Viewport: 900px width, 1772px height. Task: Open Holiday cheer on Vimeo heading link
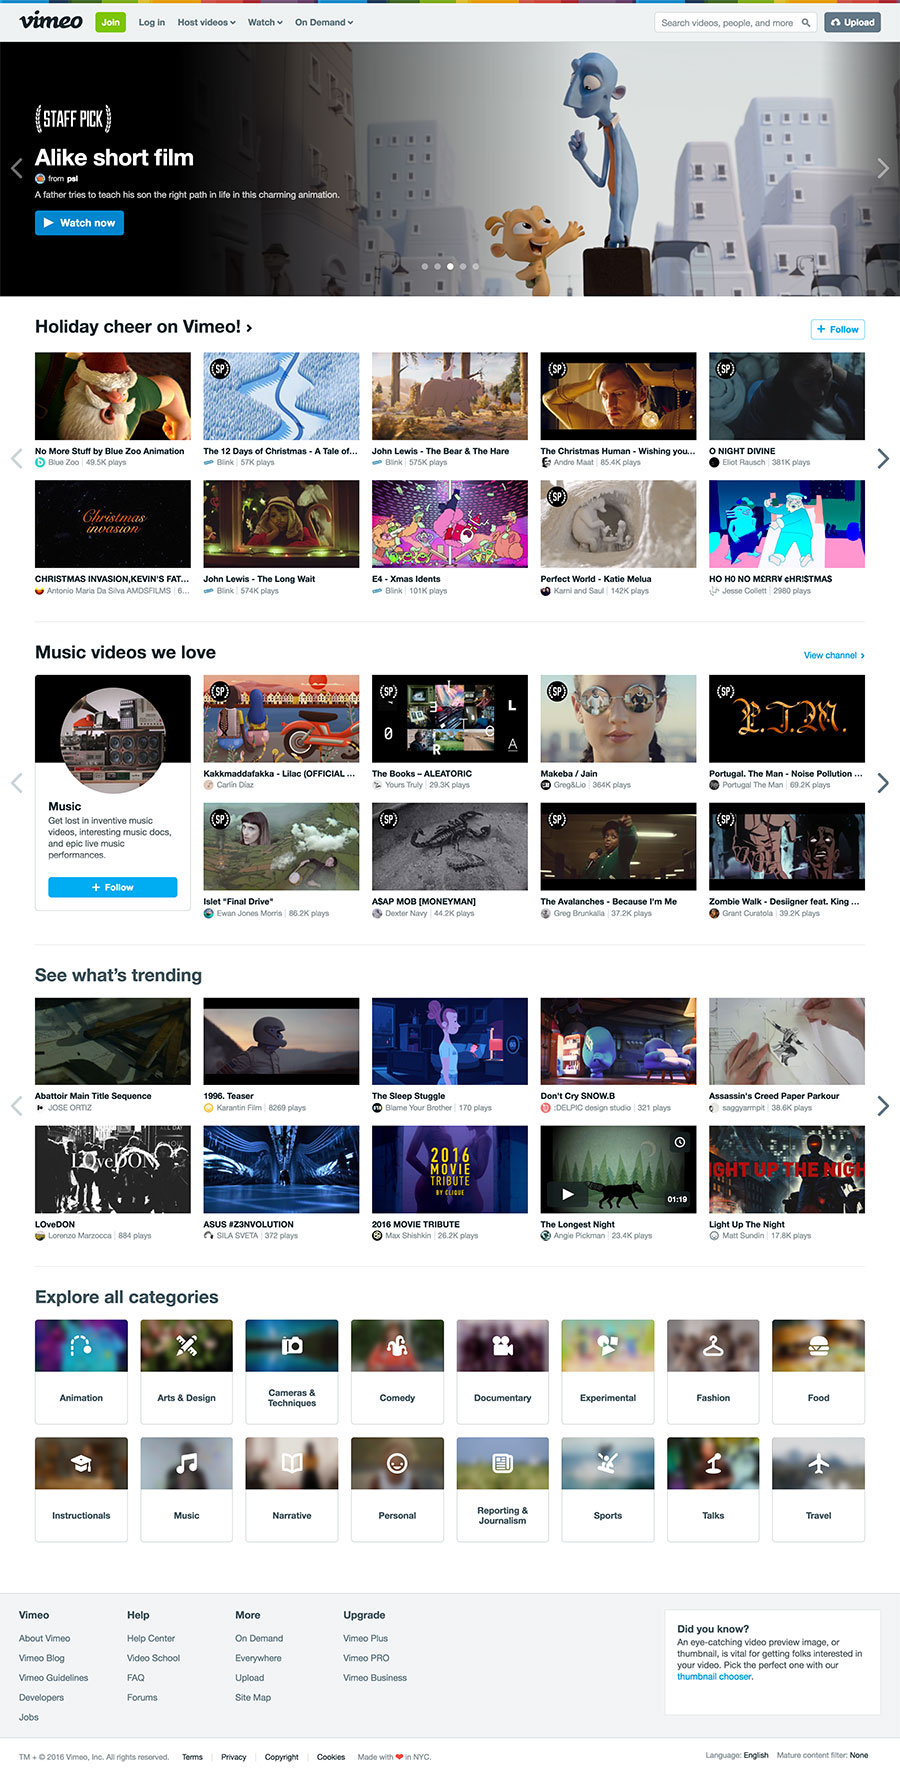pyautogui.click(x=143, y=326)
